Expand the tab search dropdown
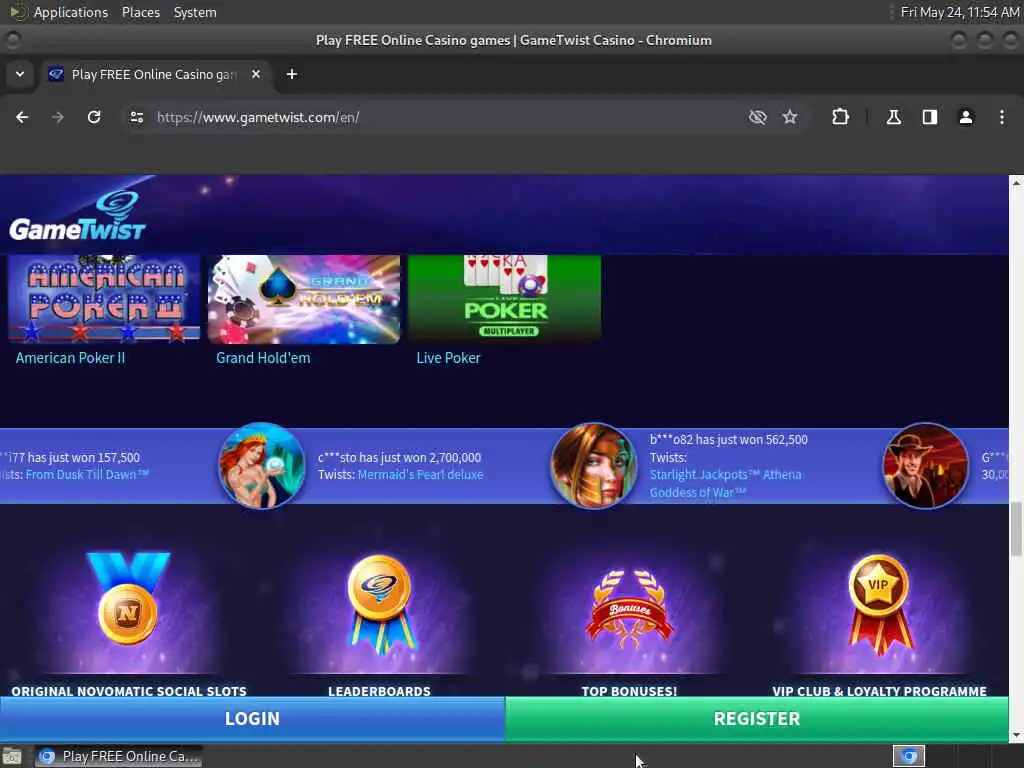The height and width of the screenshot is (768, 1024). [20, 74]
